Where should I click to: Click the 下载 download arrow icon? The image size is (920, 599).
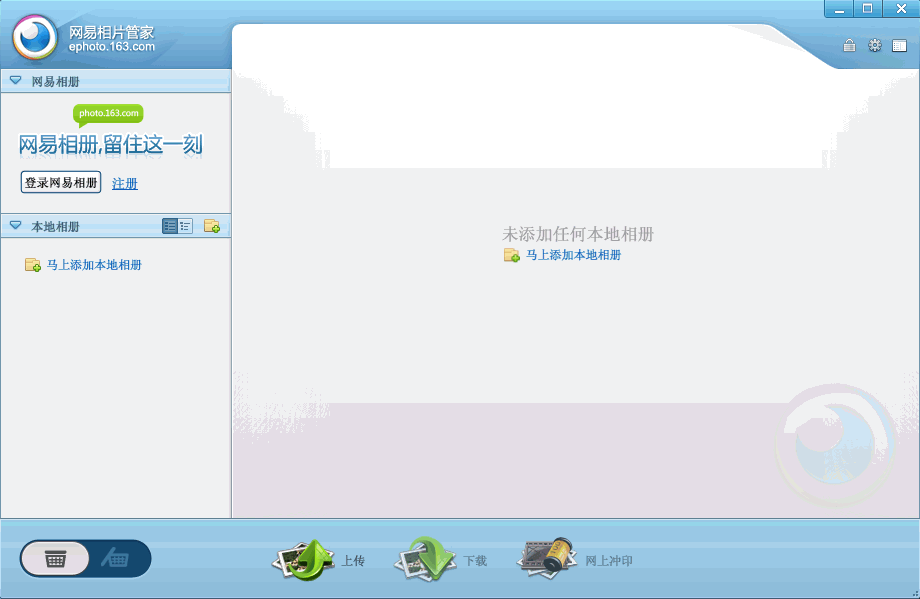click(425, 559)
